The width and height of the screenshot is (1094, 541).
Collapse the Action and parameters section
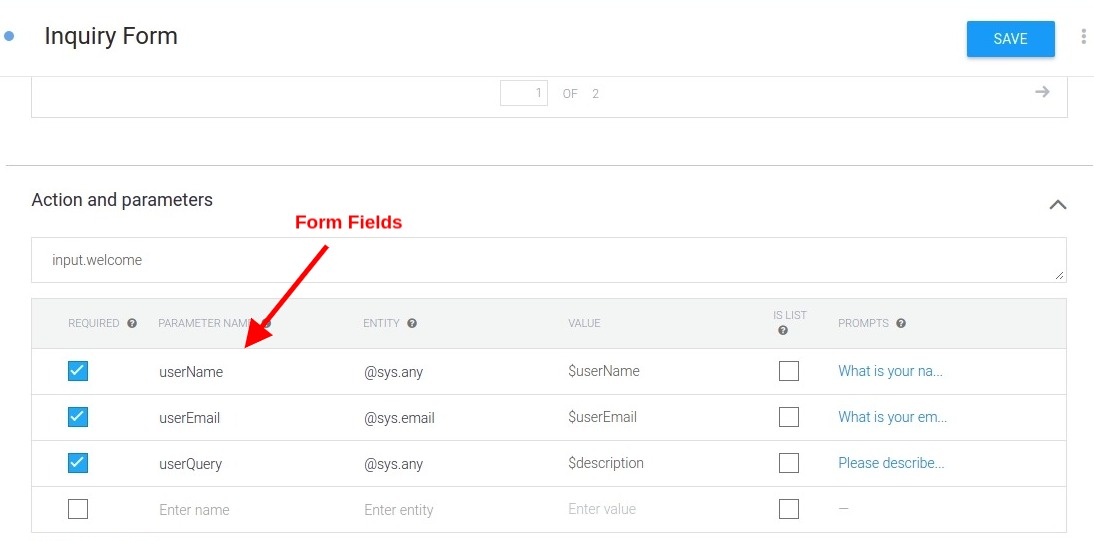coord(1058,205)
